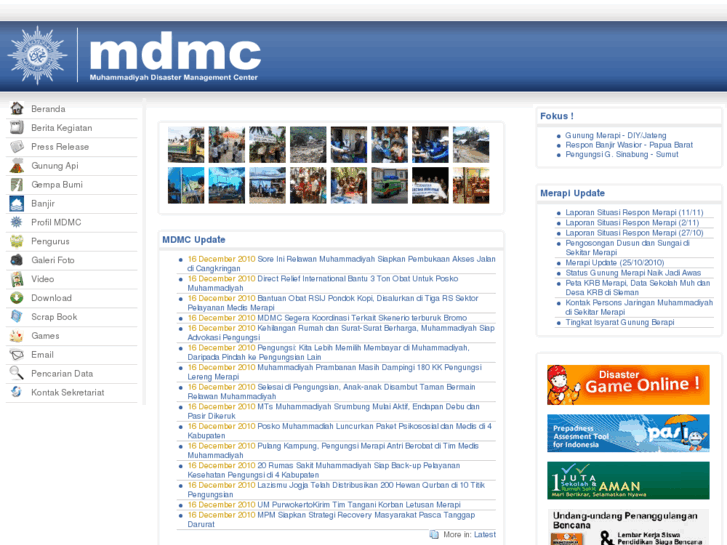727x545 pixels.
Task: Click the page icon beside More in Latest
Action: [434, 534]
